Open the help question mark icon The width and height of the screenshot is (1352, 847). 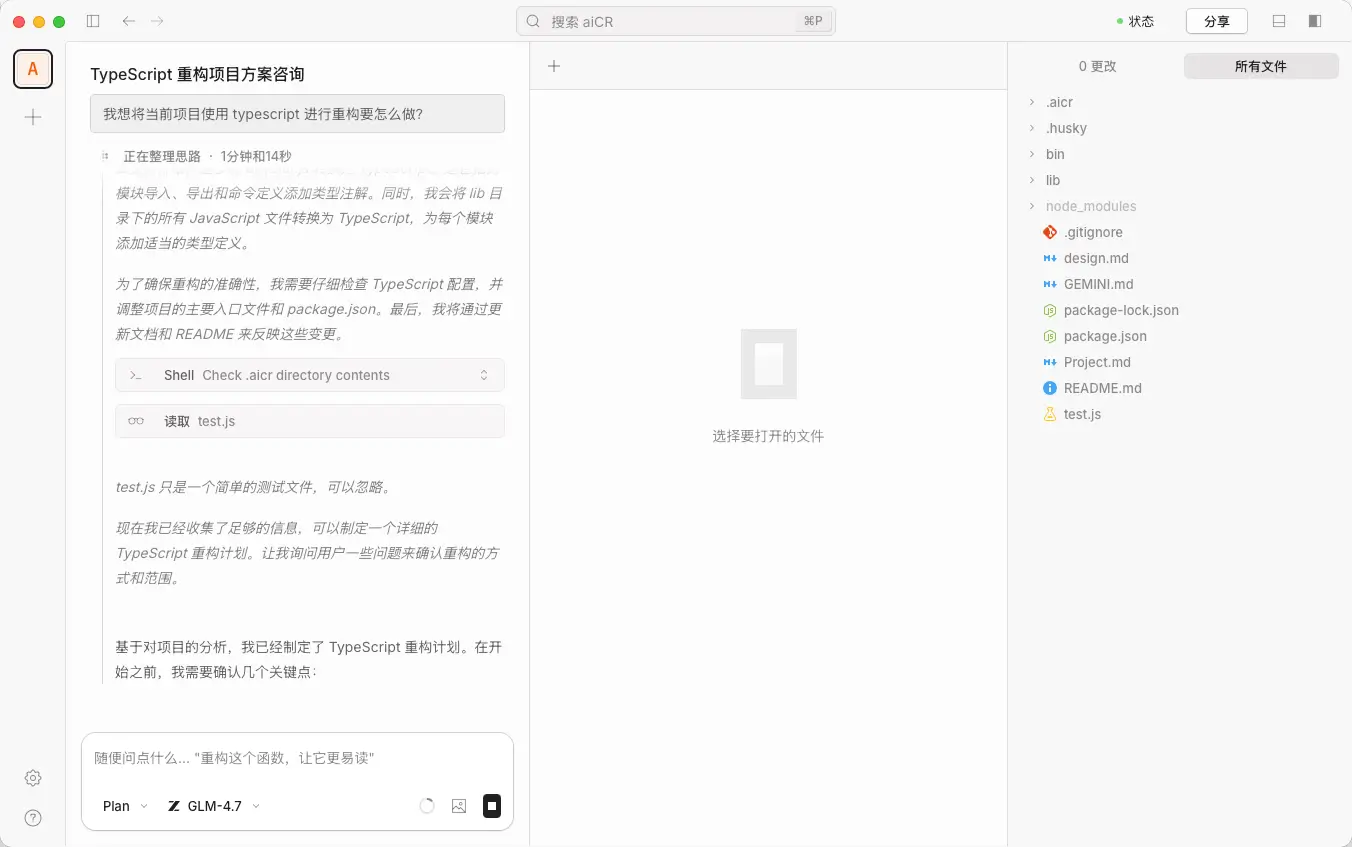[33, 818]
